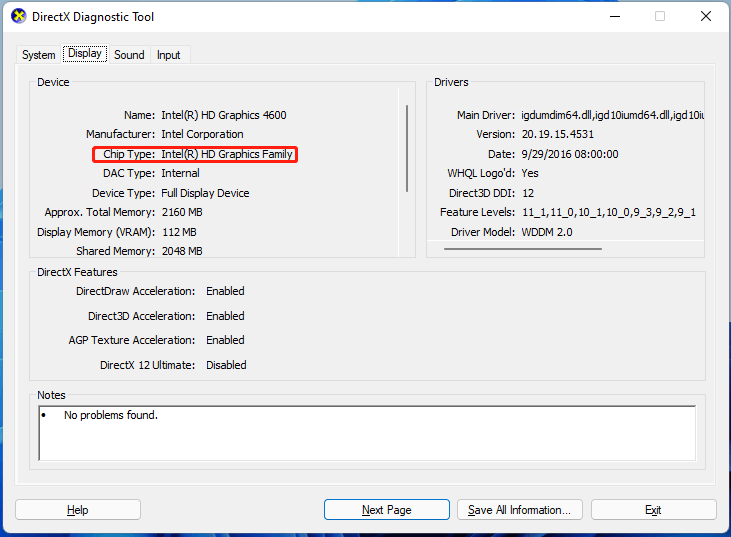
Task: Click the driver date '9/29/2016 08:00:00'
Action: pos(570,154)
